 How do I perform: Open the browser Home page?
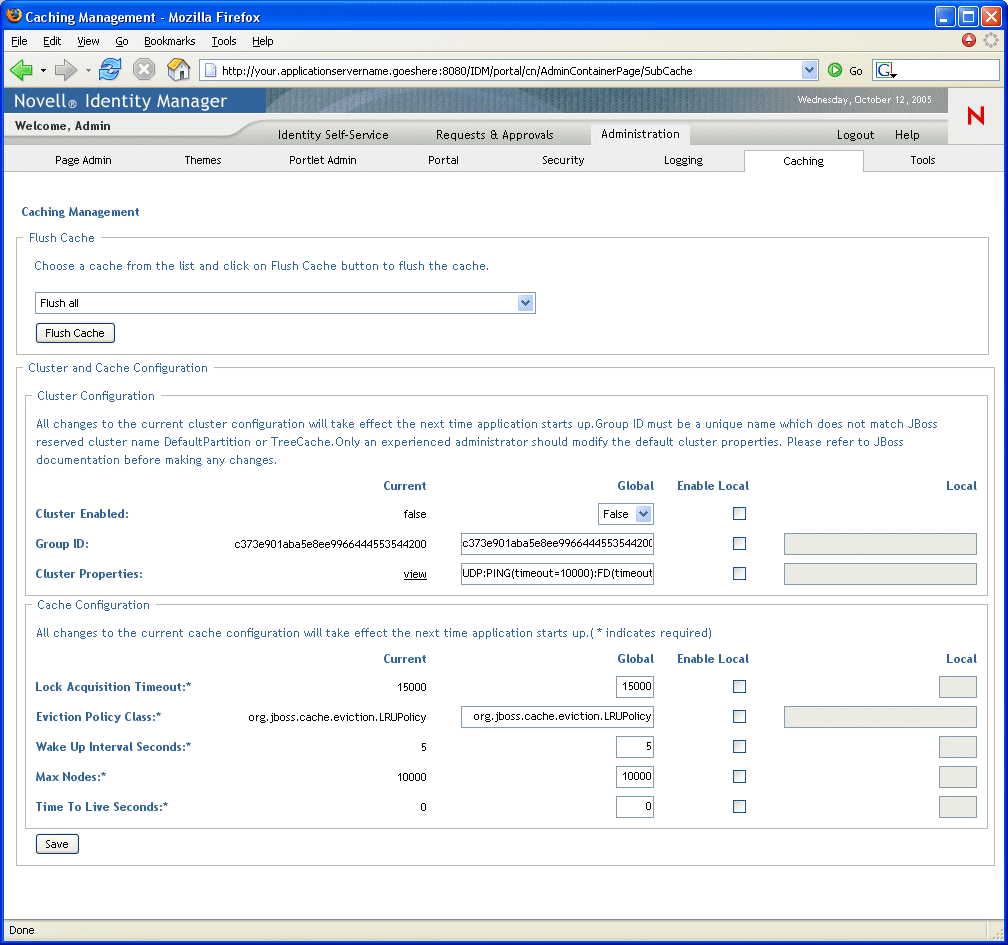pyautogui.click(x=178, y=69)
